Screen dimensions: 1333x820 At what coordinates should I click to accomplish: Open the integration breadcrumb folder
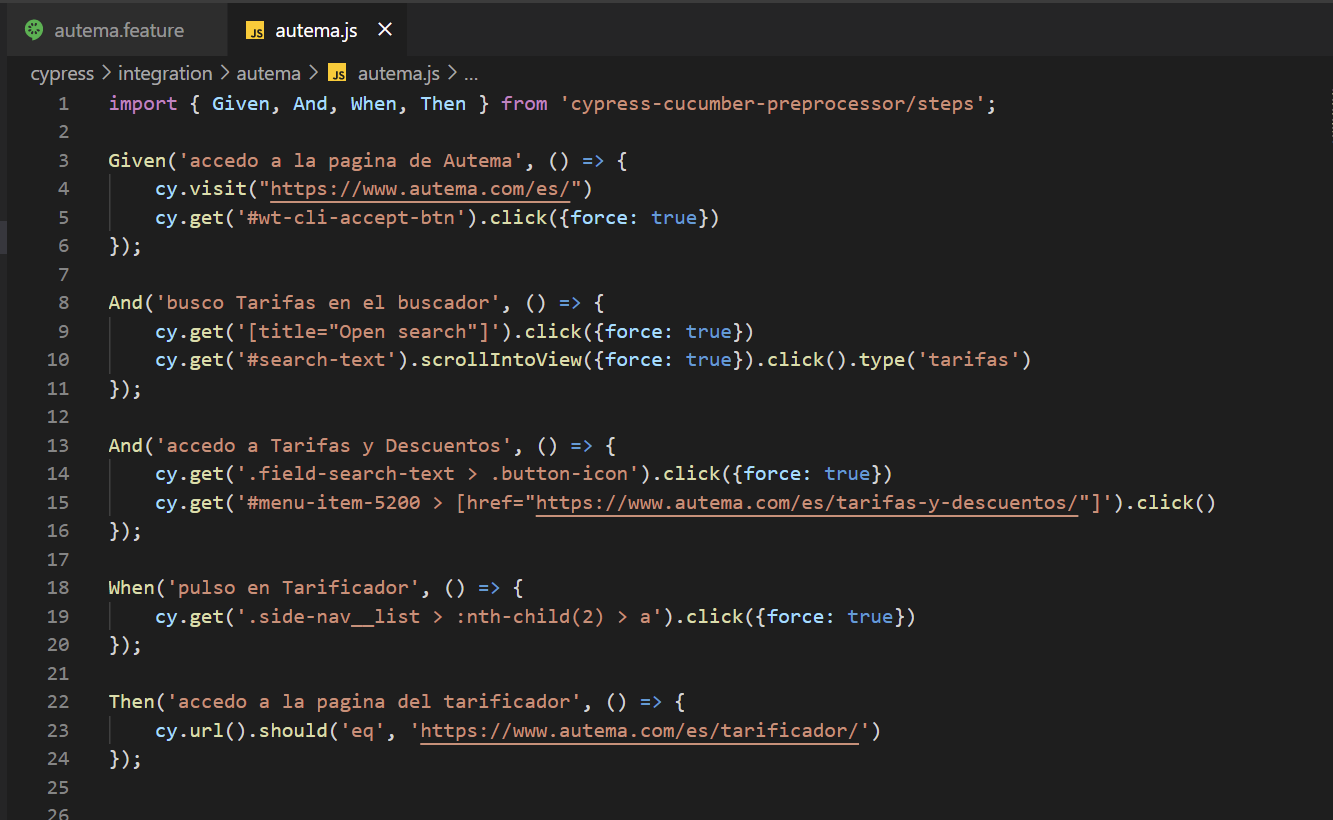165,73
